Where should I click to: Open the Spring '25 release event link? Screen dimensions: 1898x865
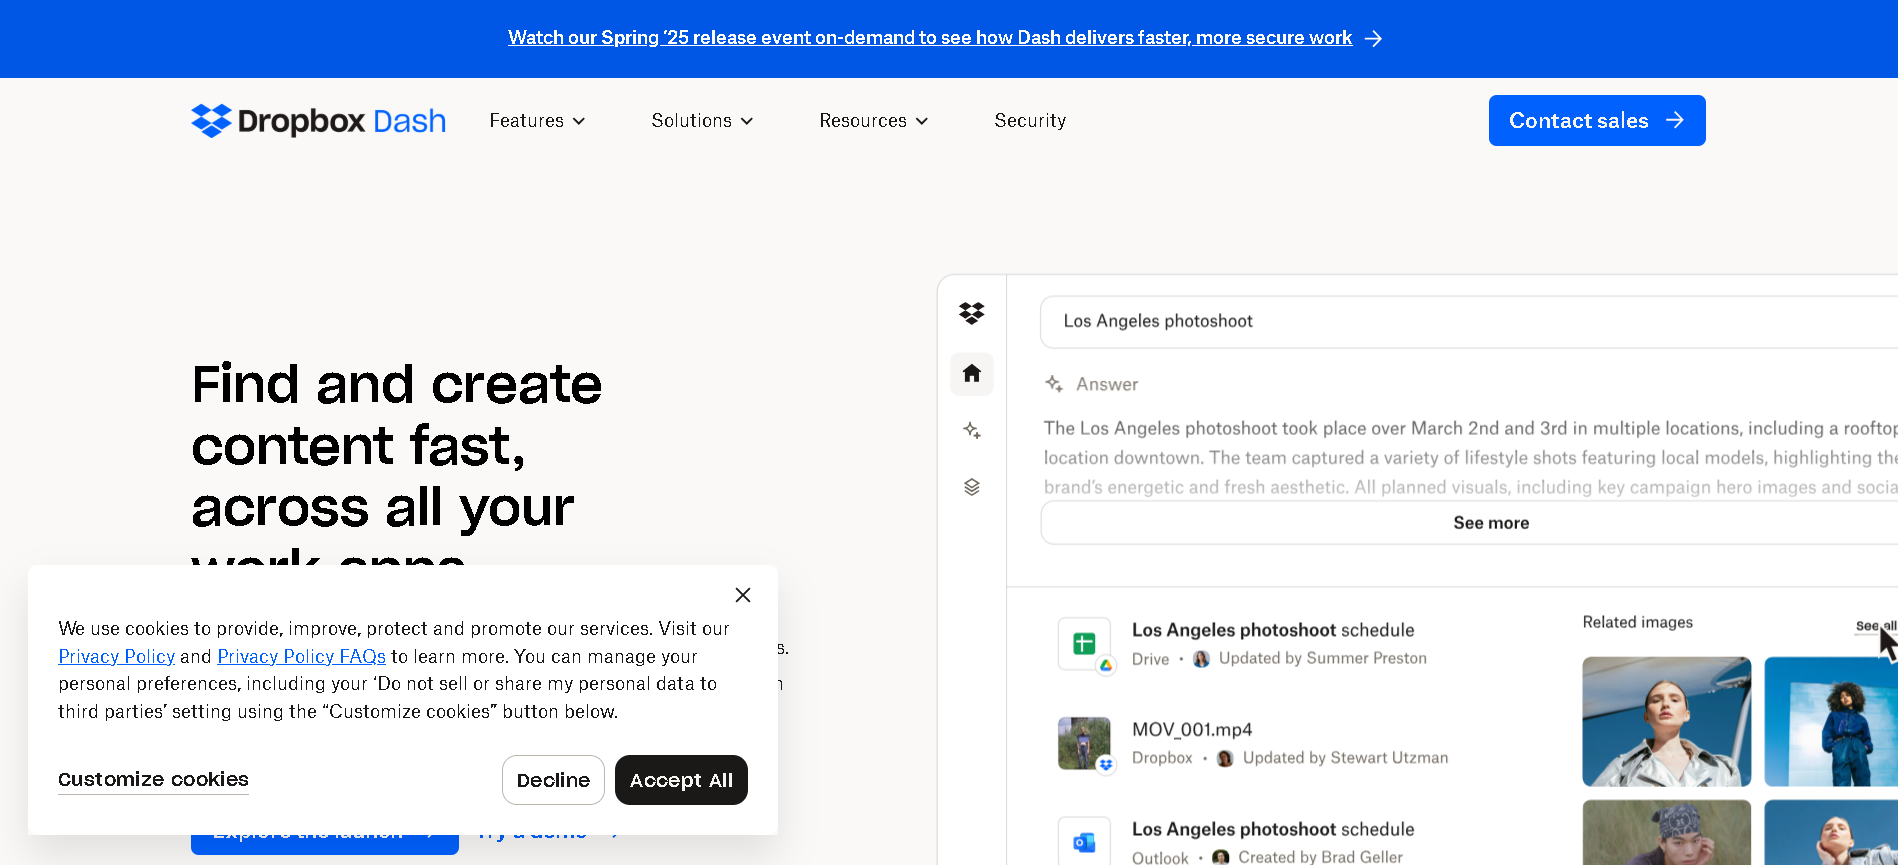(x=930, y=38)
